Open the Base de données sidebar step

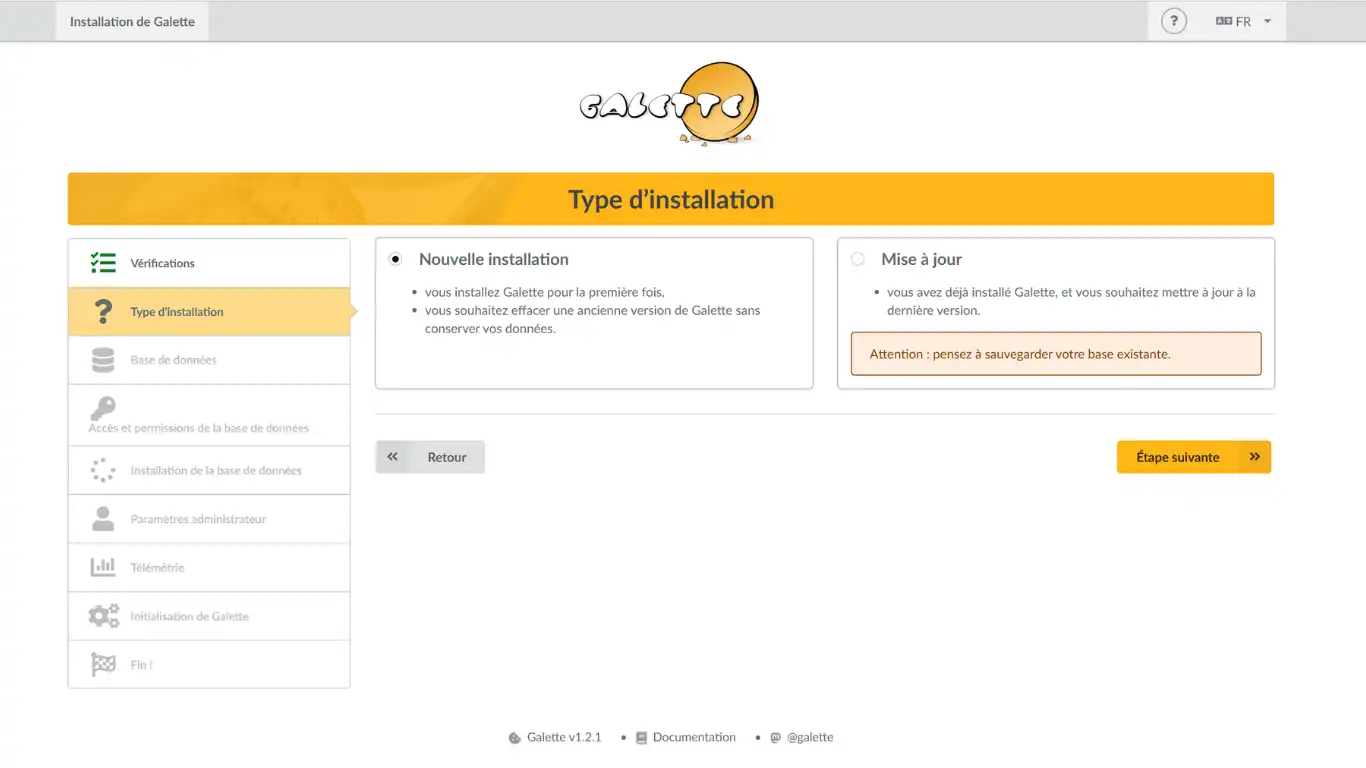click(209, 360)
